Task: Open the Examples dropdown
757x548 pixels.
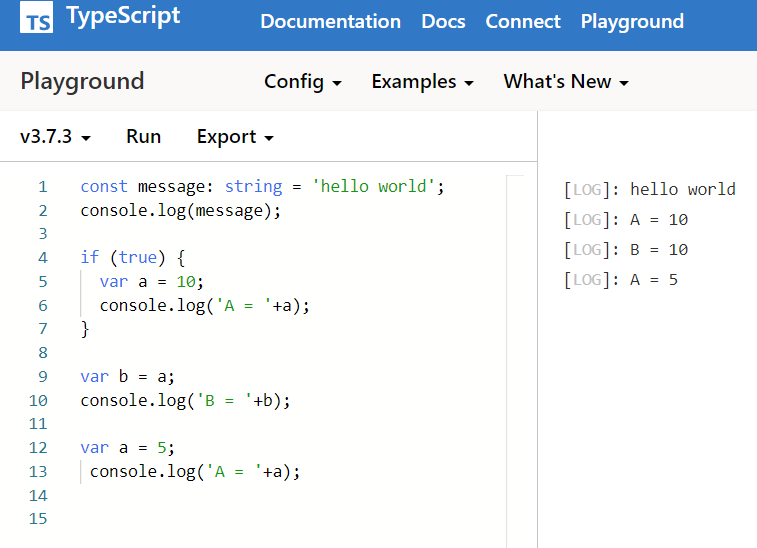Action: point(422,82)
